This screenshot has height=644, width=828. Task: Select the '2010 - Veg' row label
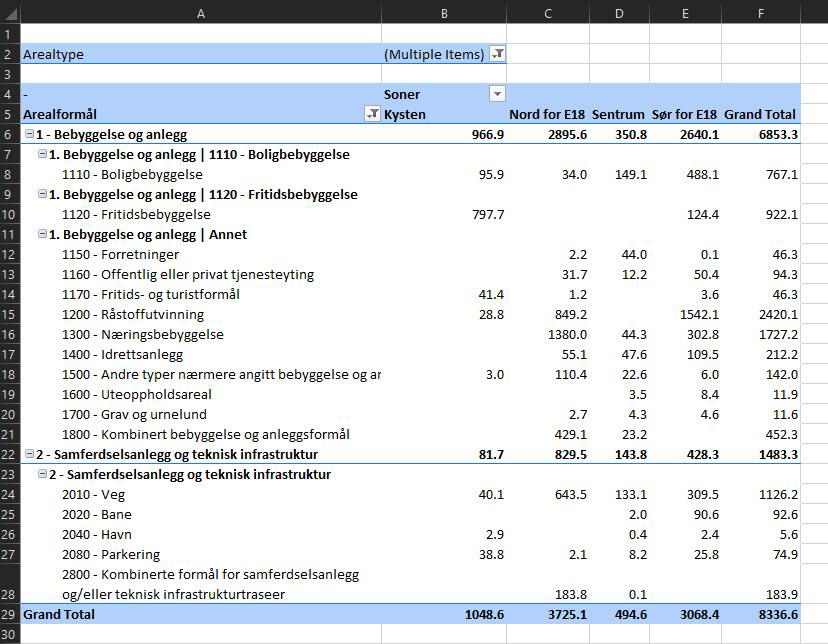click(x=96, y=494)
